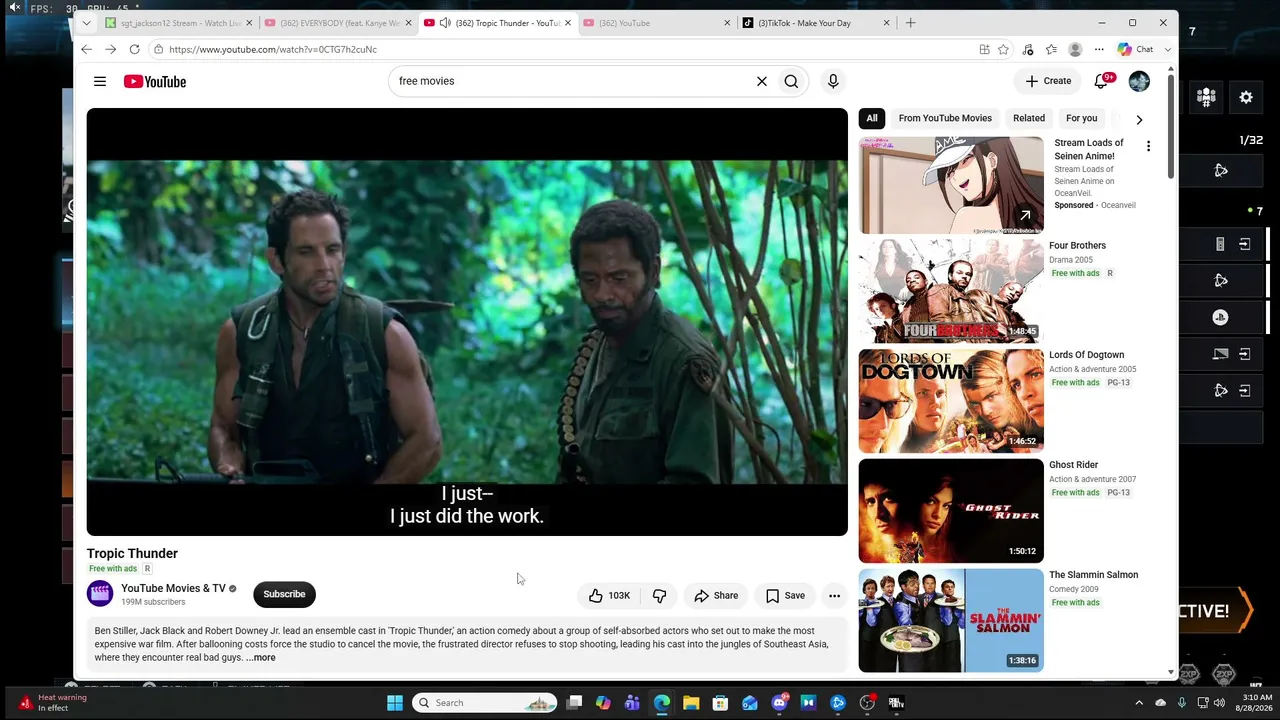The width and height of the screenshot is (1280, 720).
Task: Open the YouTube Movies & TV channel name
Action: (174, 588)
